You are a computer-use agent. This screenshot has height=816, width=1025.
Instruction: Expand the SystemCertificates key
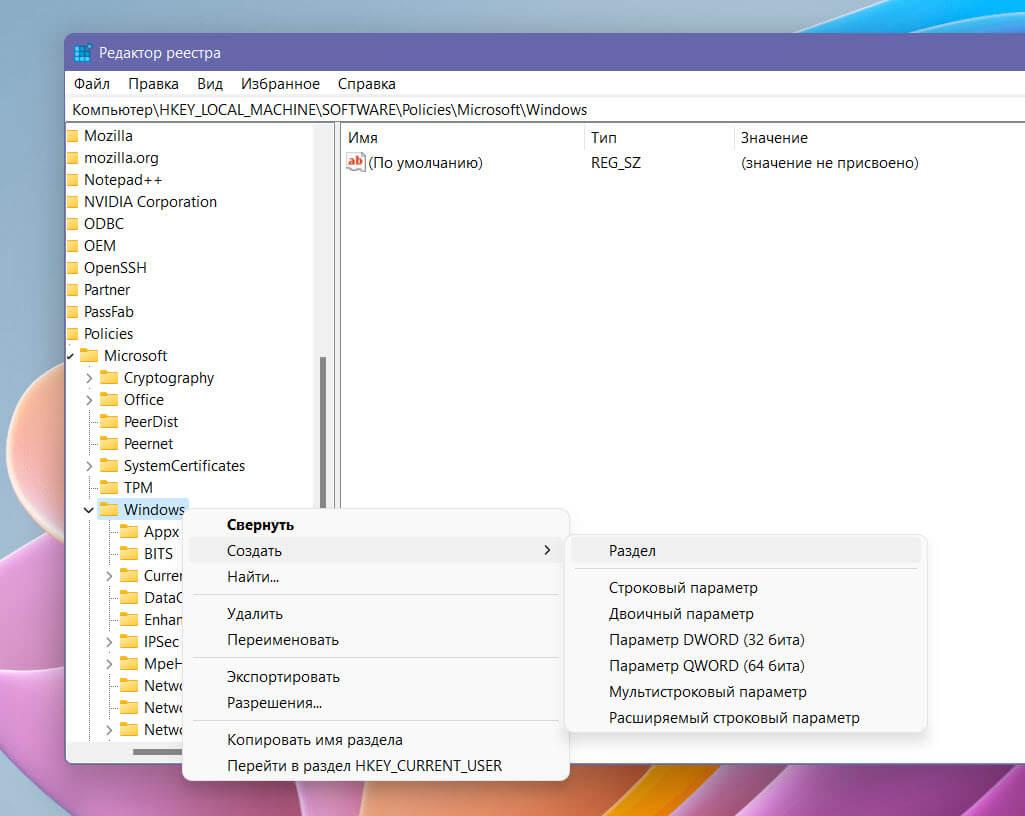point(89,466)
